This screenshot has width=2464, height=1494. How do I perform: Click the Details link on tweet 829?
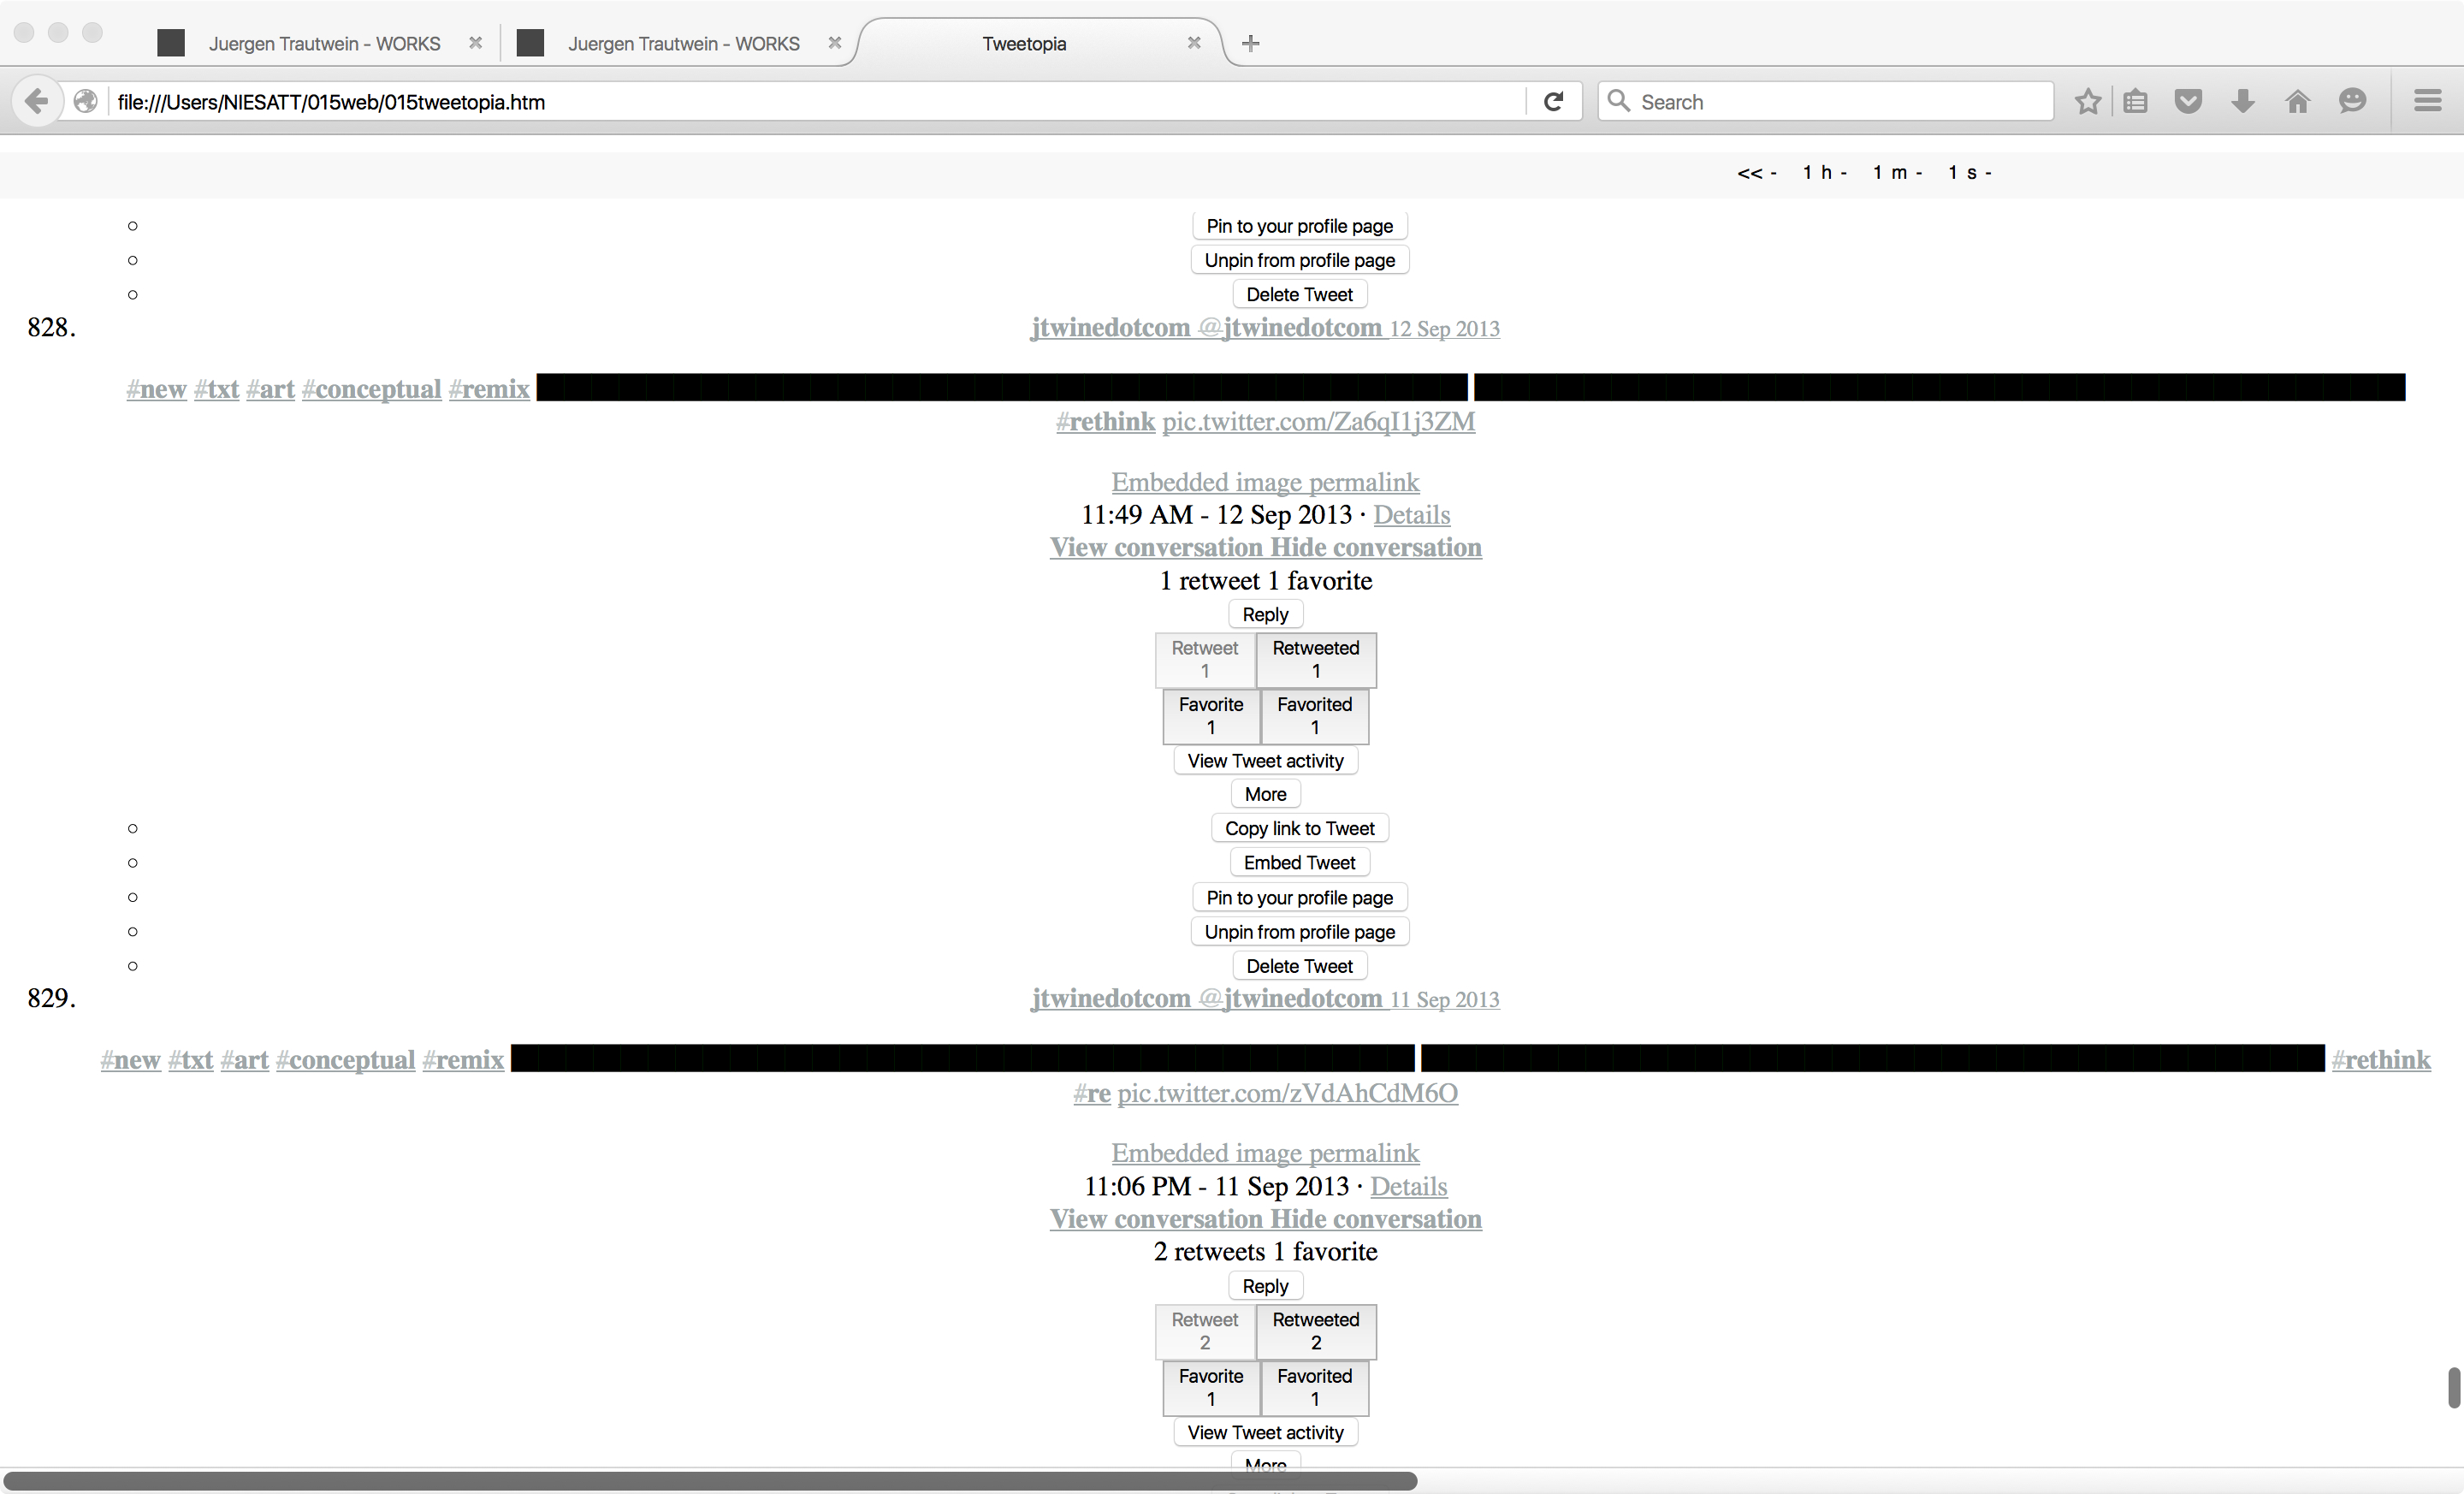click(x=1408, y=1186)
